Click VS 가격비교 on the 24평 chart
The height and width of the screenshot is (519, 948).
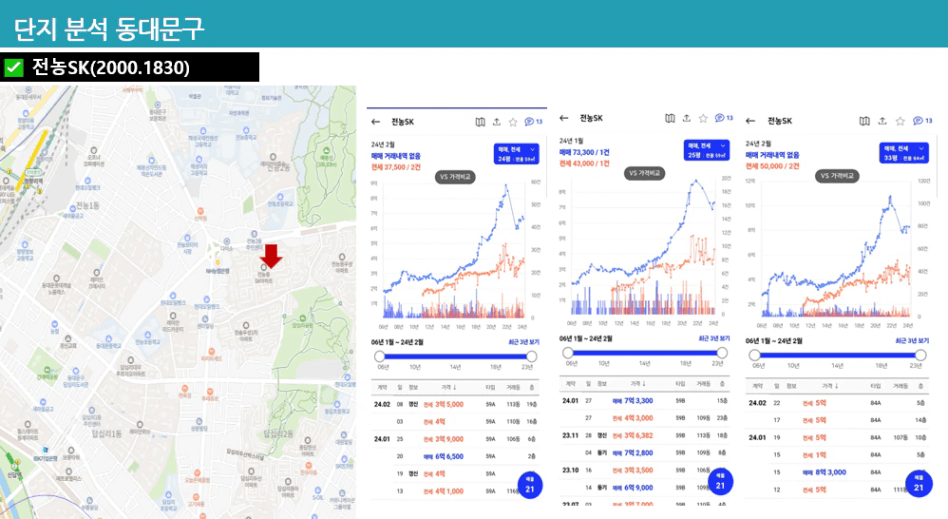tap(455, 177)
